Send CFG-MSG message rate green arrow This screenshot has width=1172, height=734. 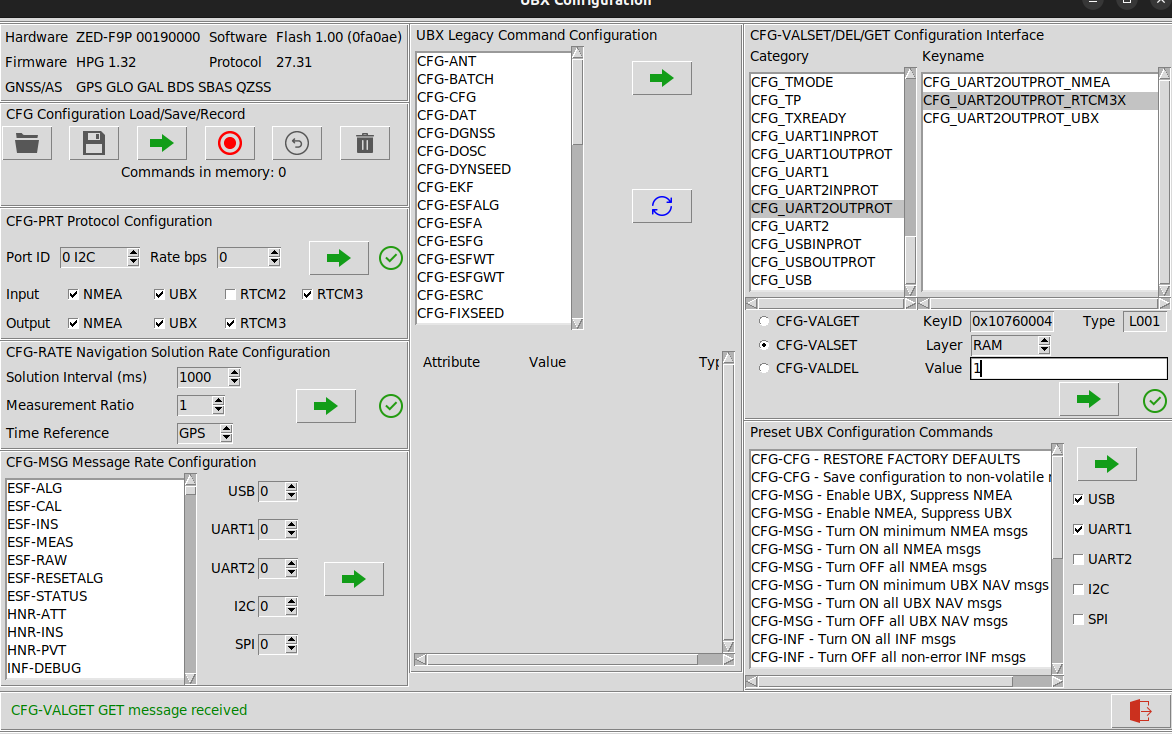coord(354,579)
